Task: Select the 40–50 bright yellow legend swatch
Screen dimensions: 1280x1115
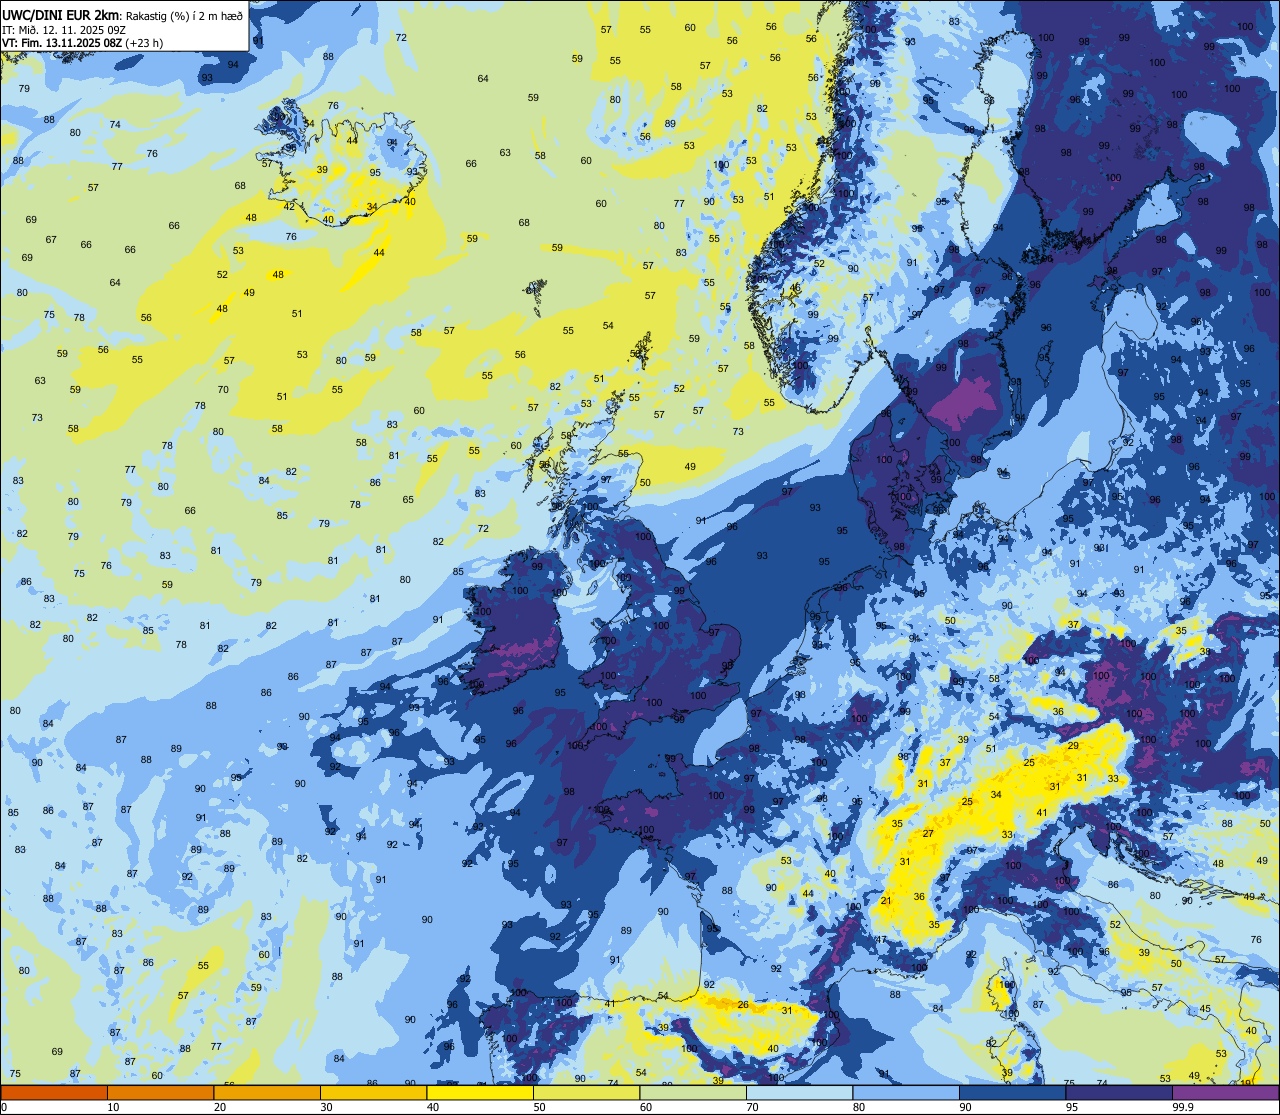Action: 480,1092
